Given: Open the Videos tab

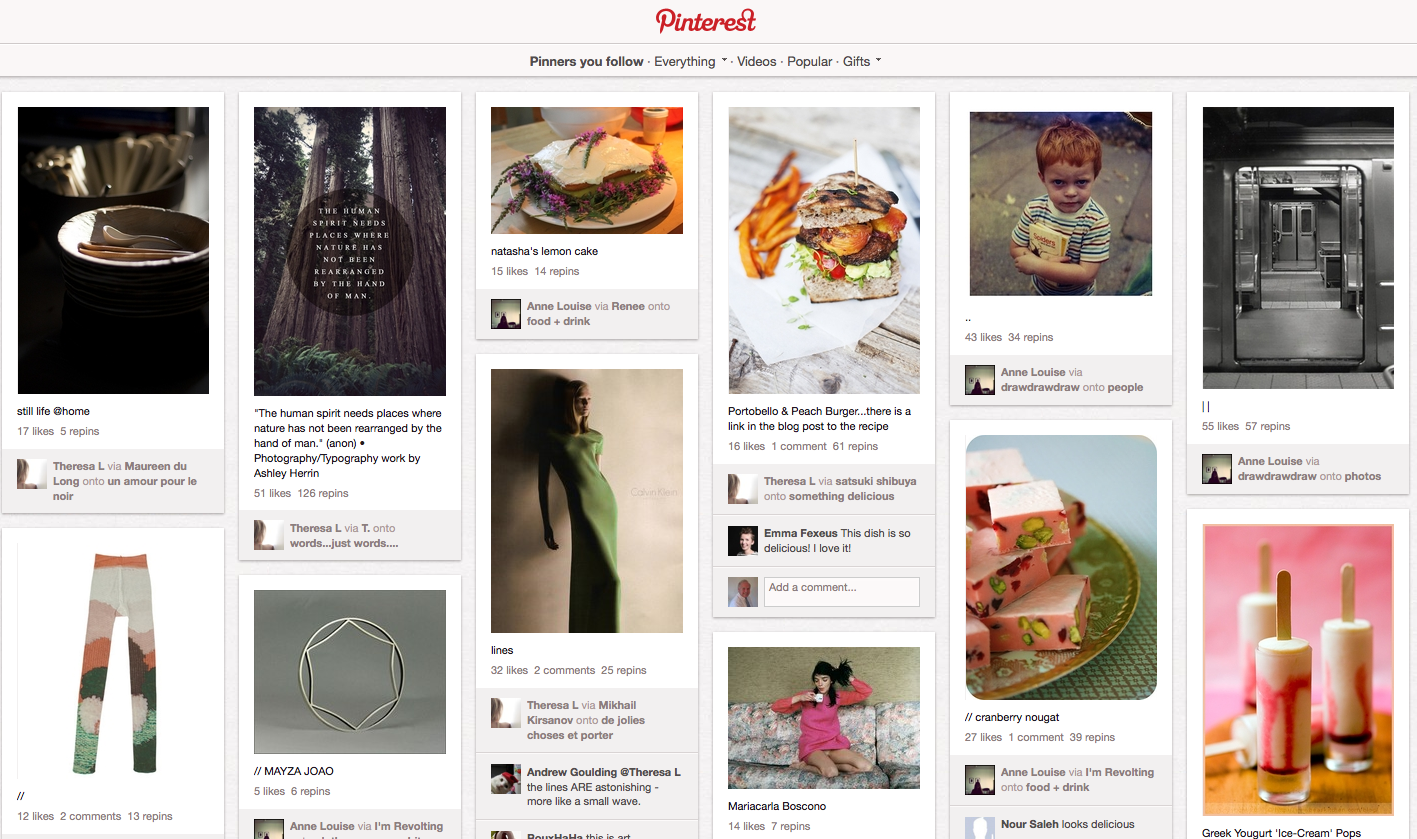Looking at the screenshot, I should click(757, 61).
